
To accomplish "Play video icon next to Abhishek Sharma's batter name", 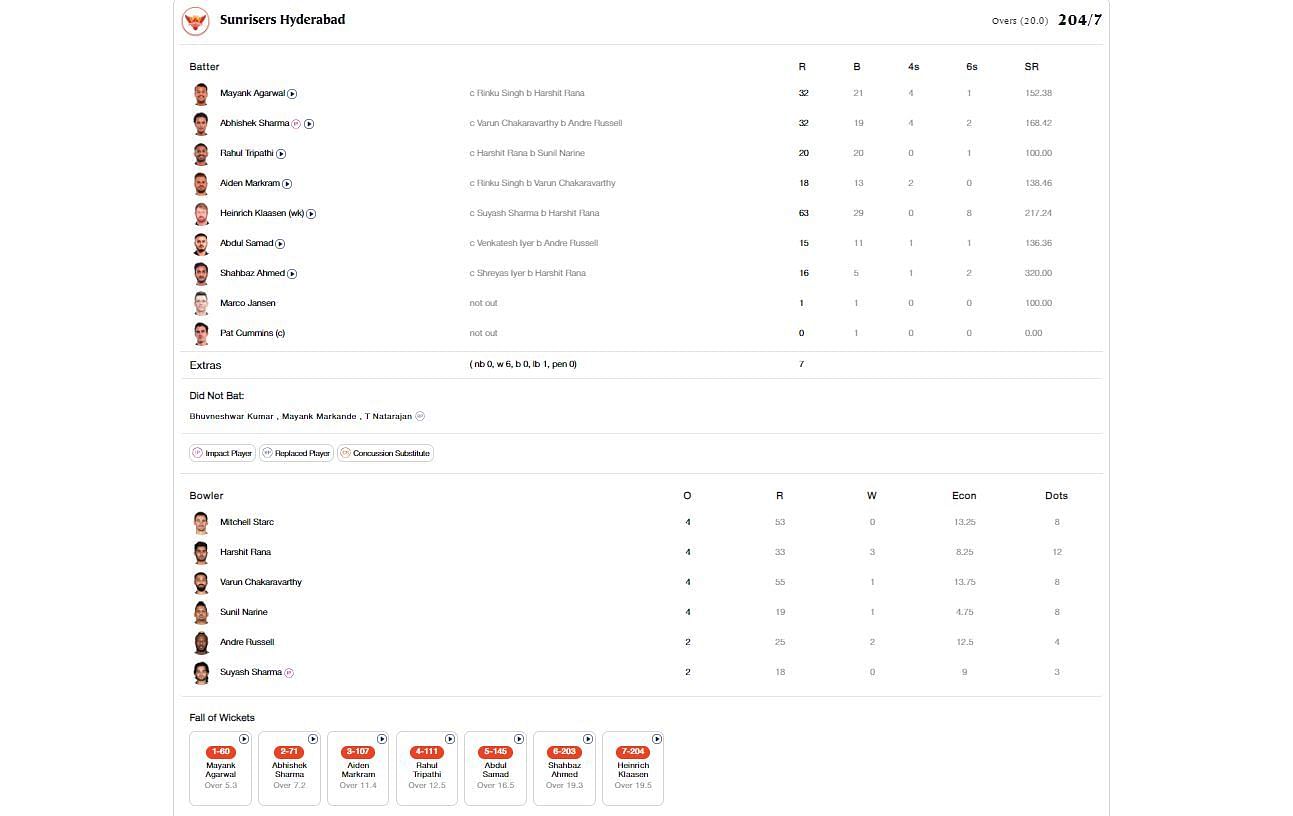I will (309, 124).
